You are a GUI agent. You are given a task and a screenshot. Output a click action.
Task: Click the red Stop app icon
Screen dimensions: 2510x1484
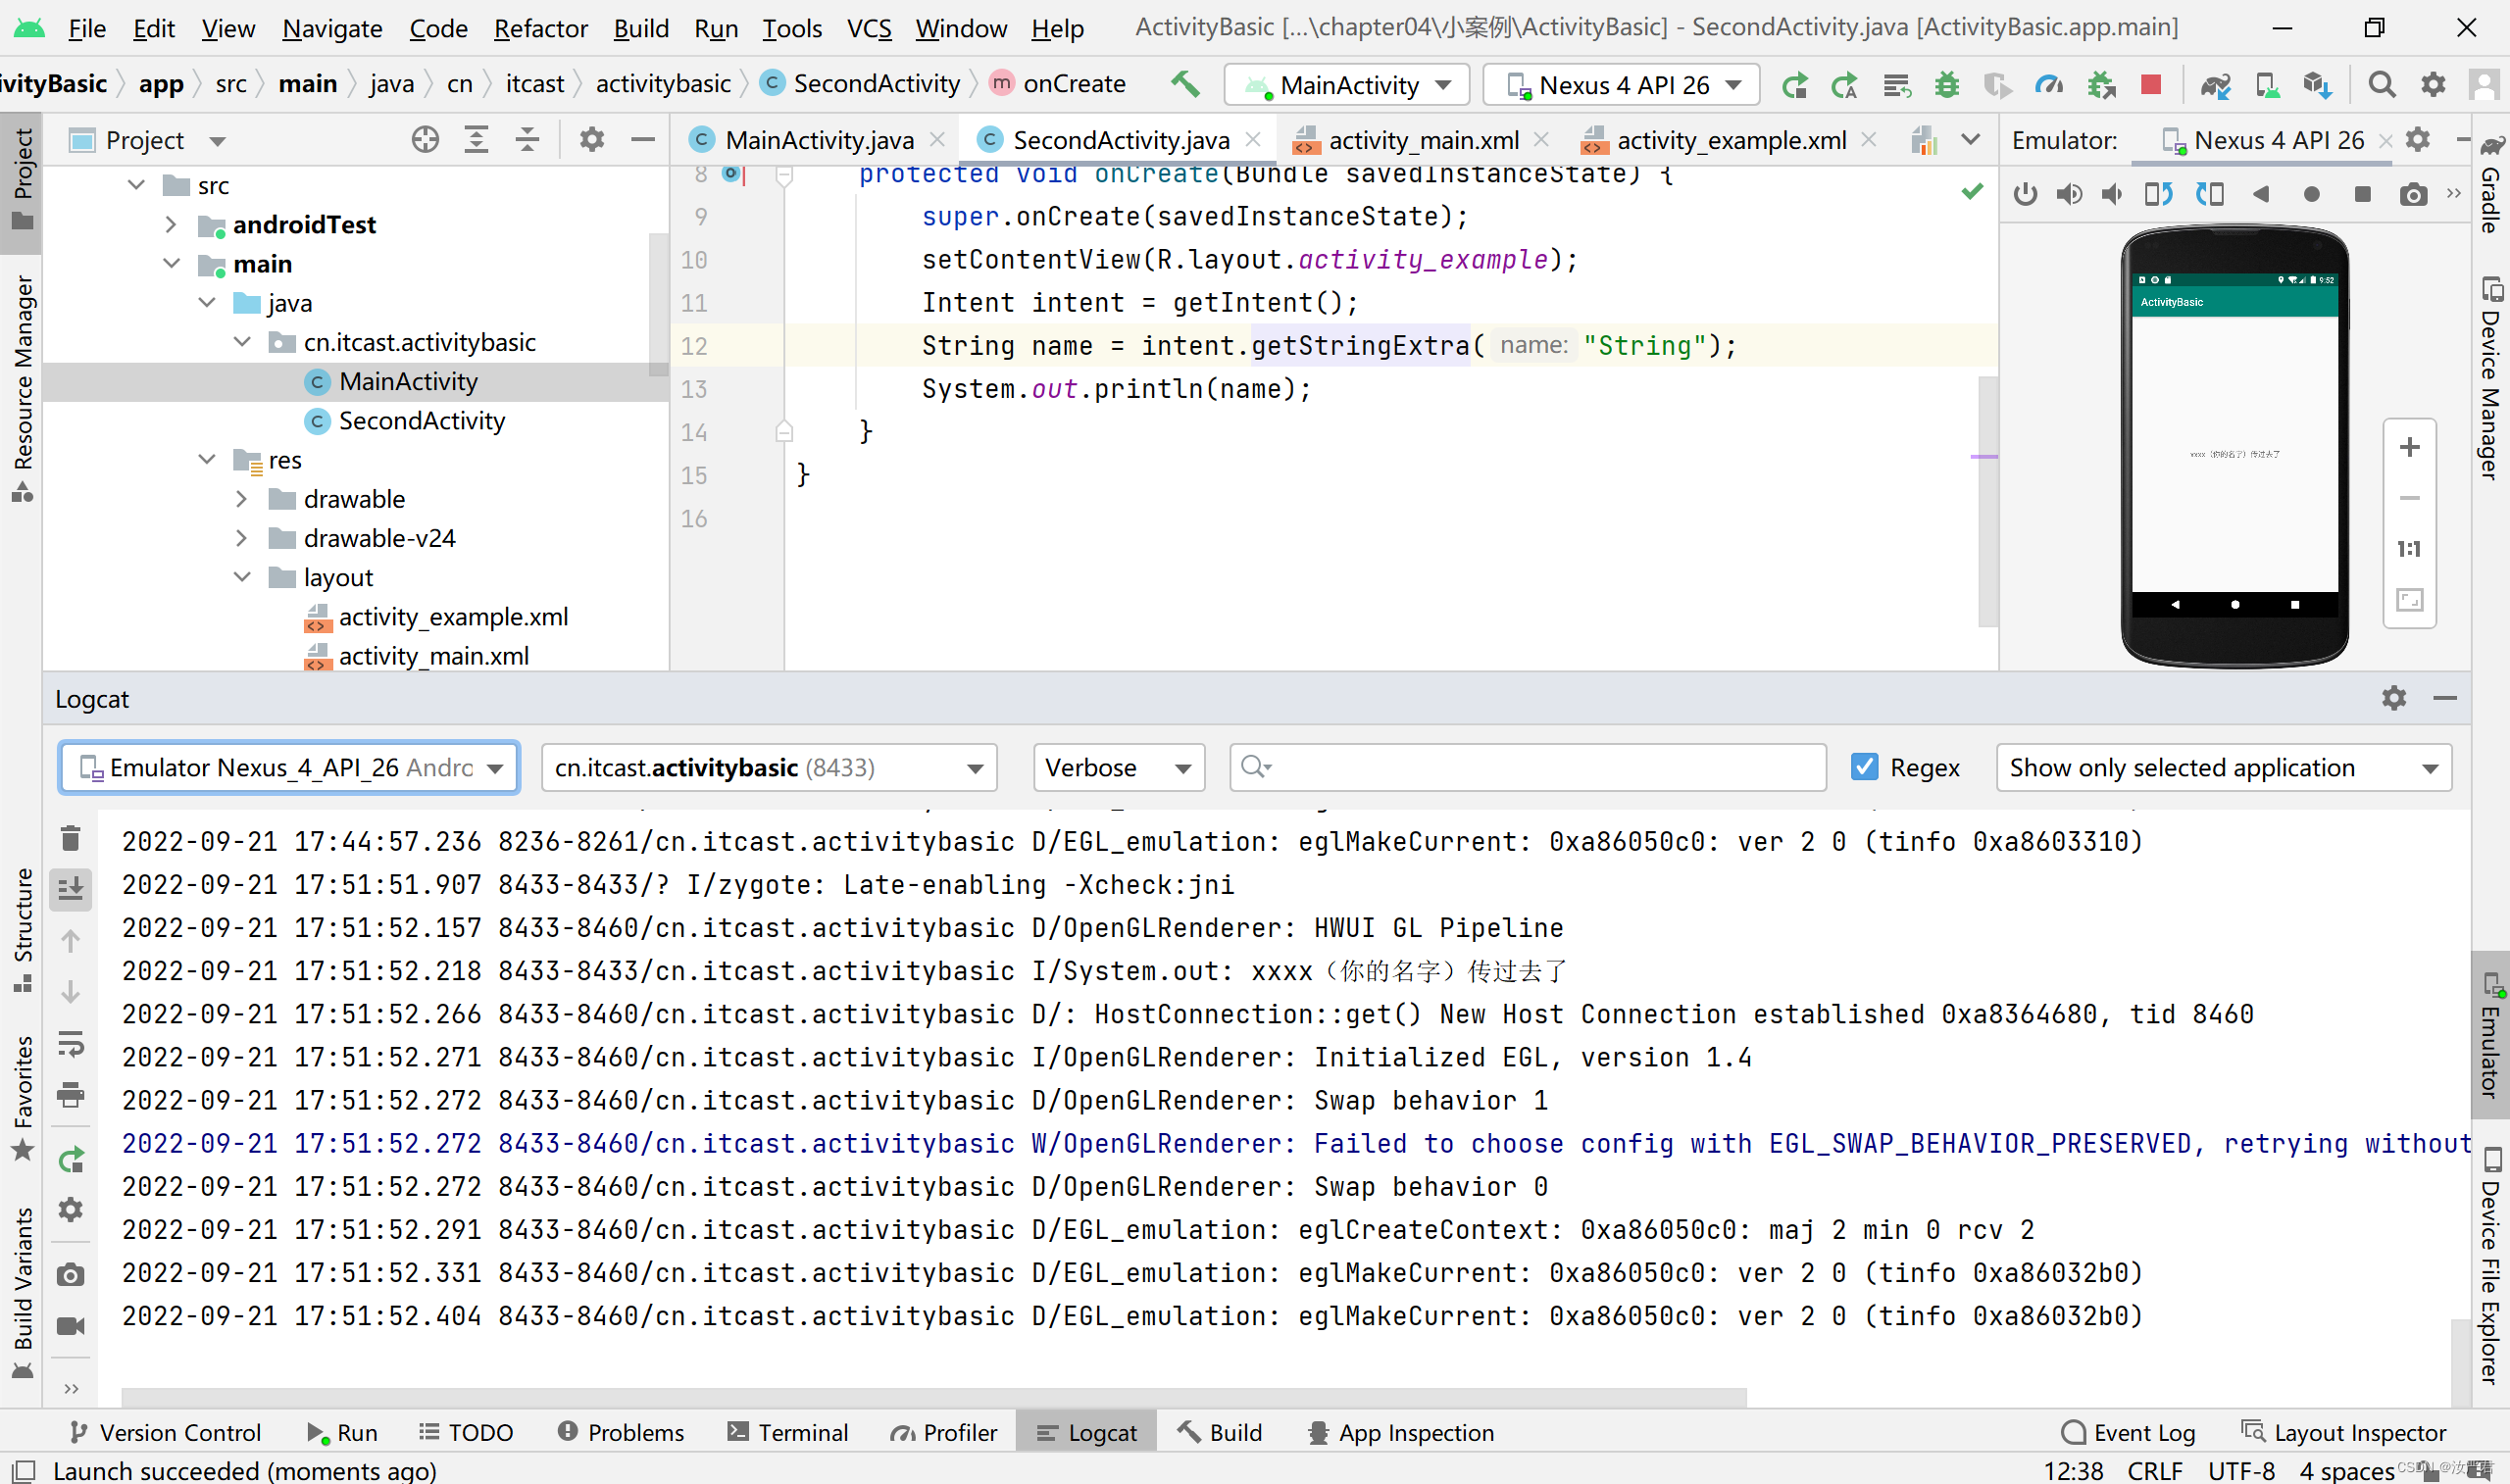[2151, 85]
